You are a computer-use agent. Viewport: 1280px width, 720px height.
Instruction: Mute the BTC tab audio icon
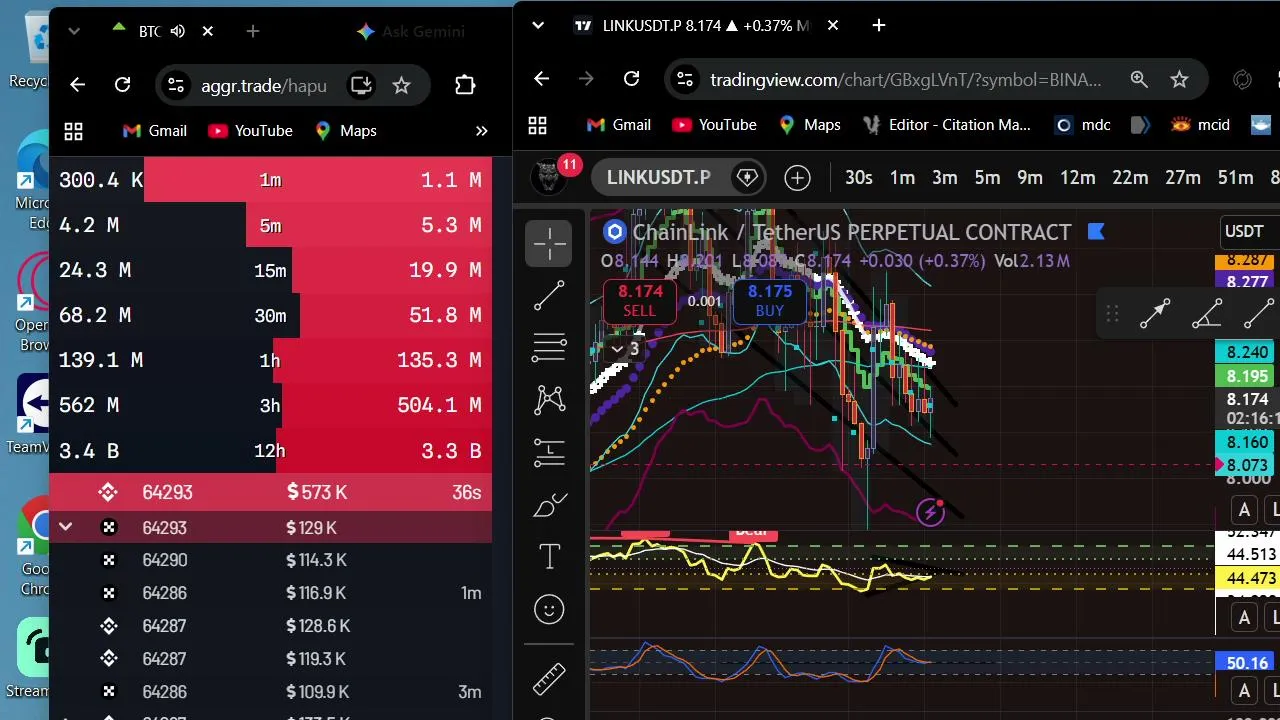[178, 31]
